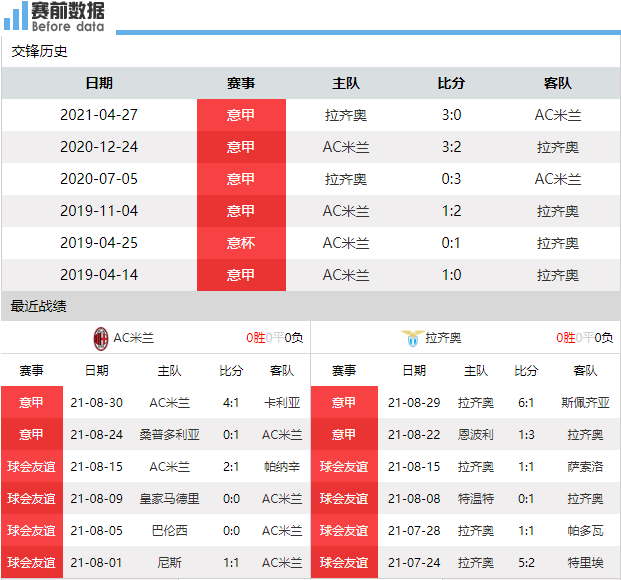The image size is (621, 580).
Task: Select date 2019-04-14 in history
Action: (99, 275)
